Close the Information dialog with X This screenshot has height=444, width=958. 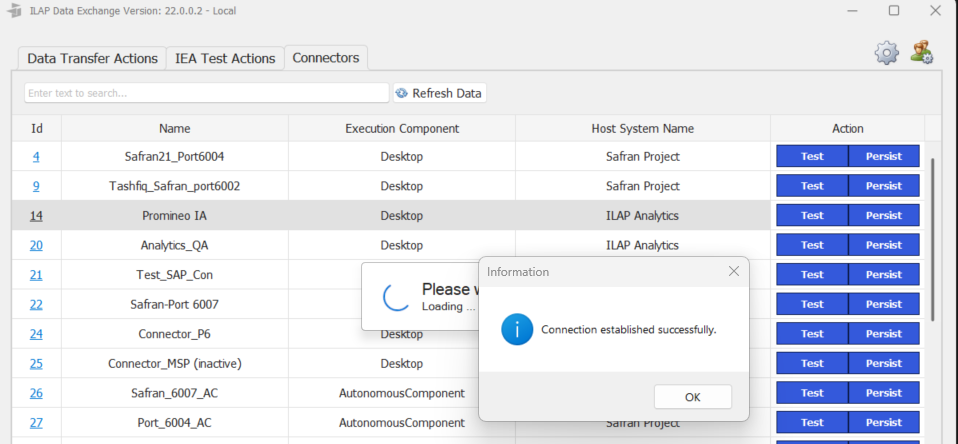[x=733, y=271]
